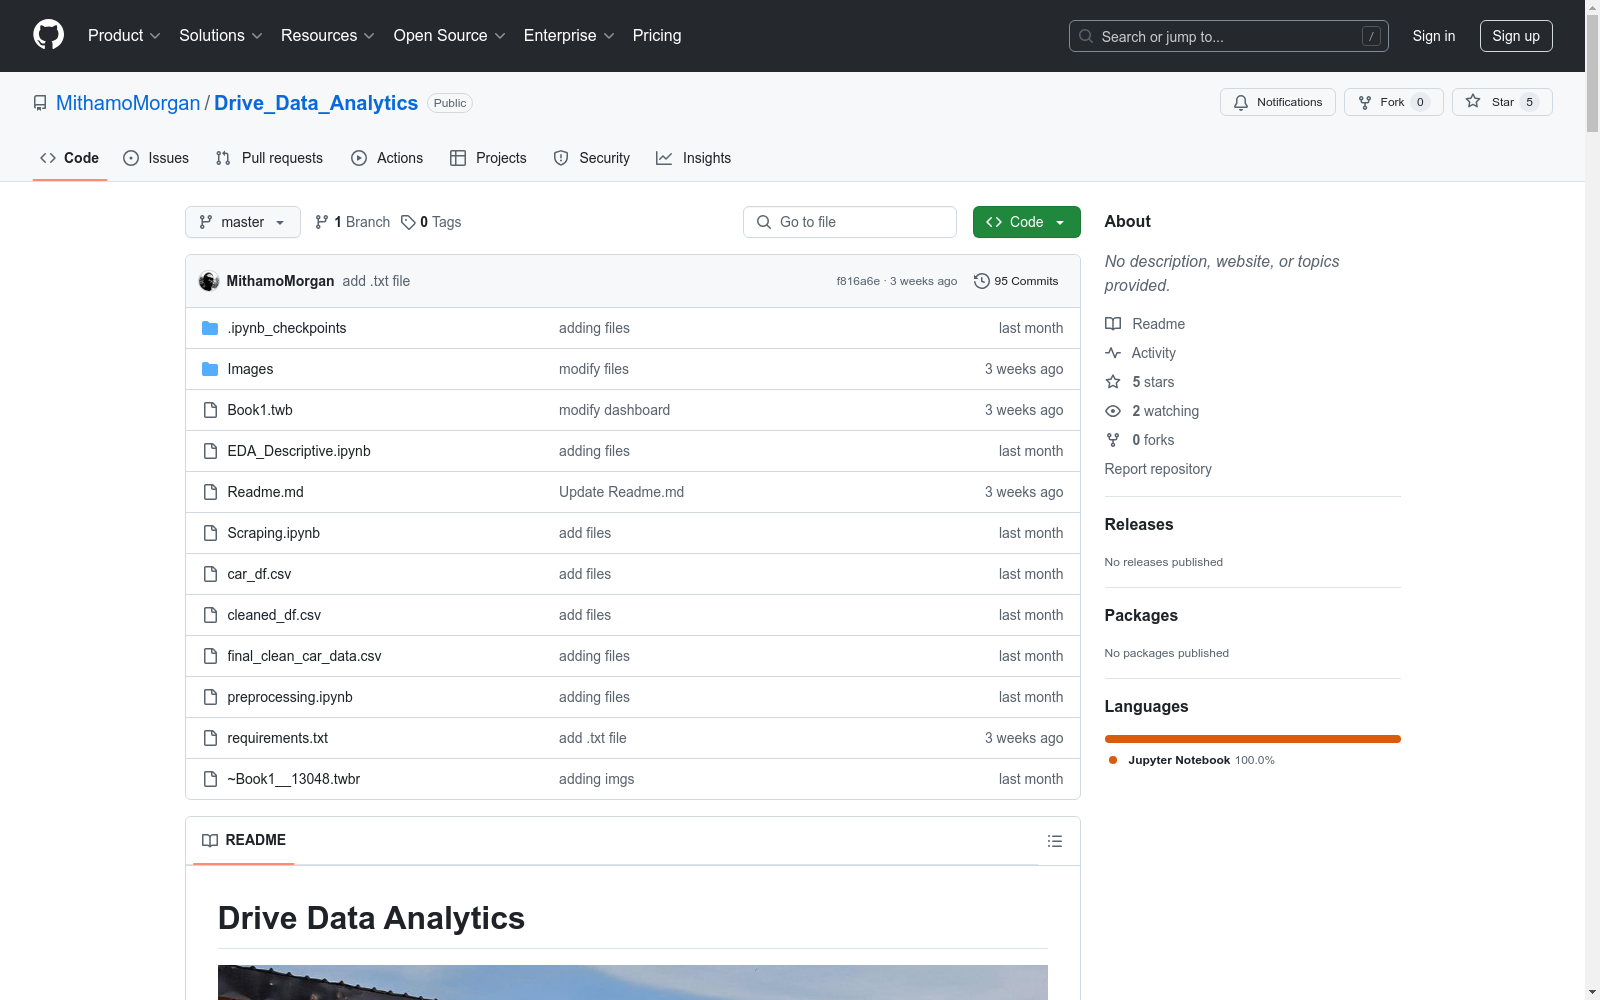Image resolution: width=1600 pixels, height=1000 pixels.
Task: Click the requirements.txt file icon
Action: (210, 738)
